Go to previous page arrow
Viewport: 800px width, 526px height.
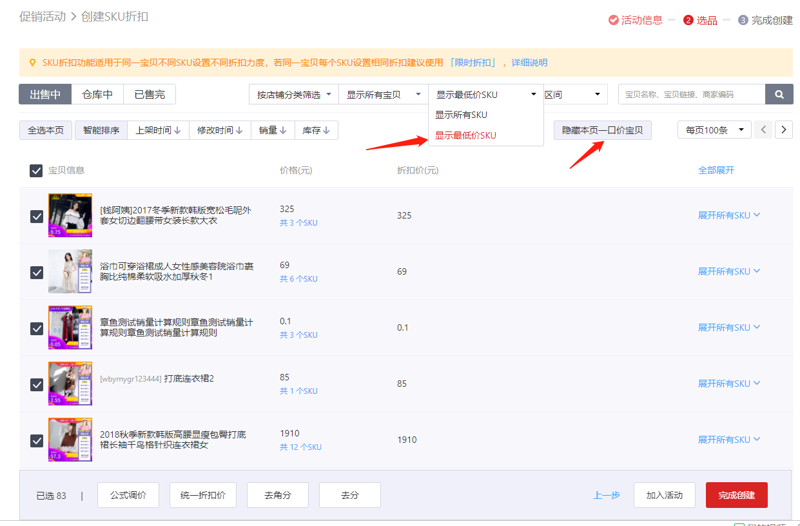click(x=763, y=130)
